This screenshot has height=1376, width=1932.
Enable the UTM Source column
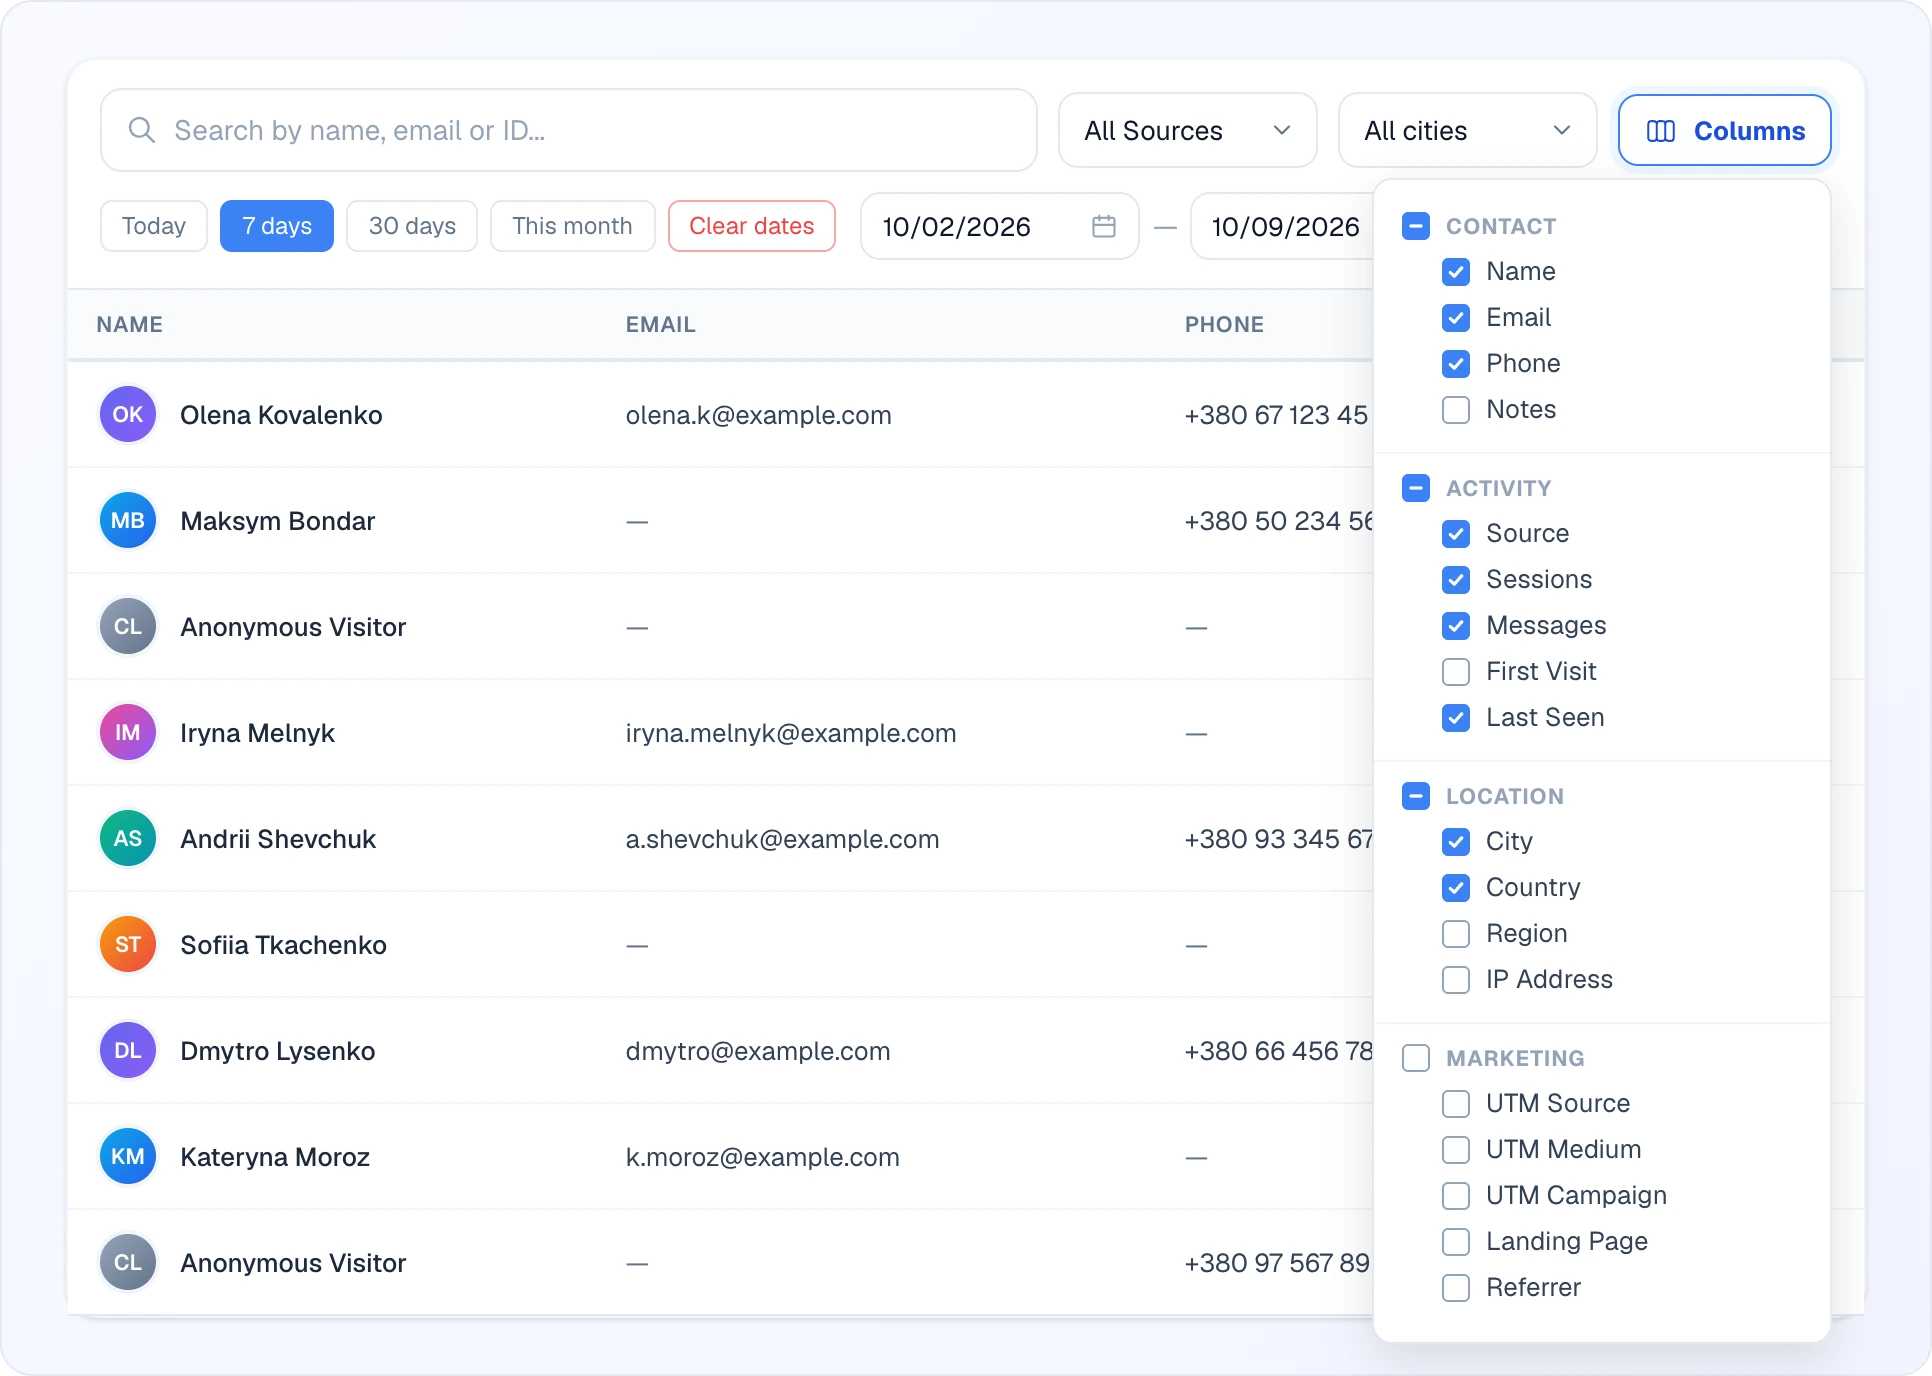click(1456, 1104)
